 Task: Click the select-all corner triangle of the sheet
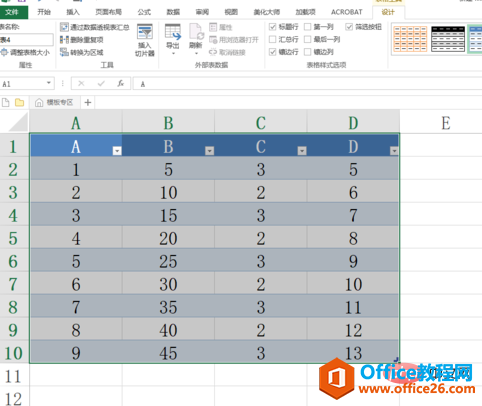pos(17,122)
